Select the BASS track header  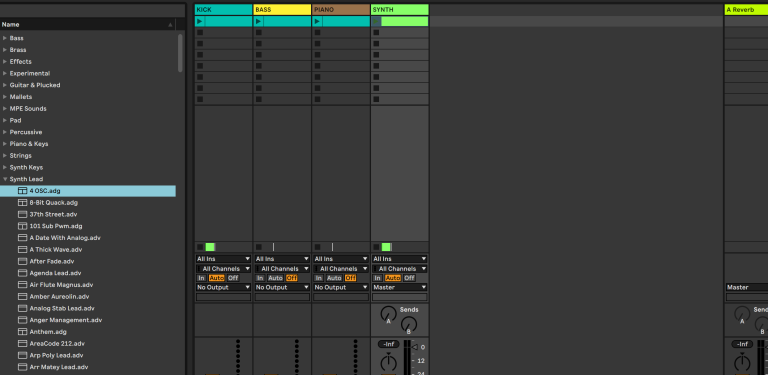(282, 10)
